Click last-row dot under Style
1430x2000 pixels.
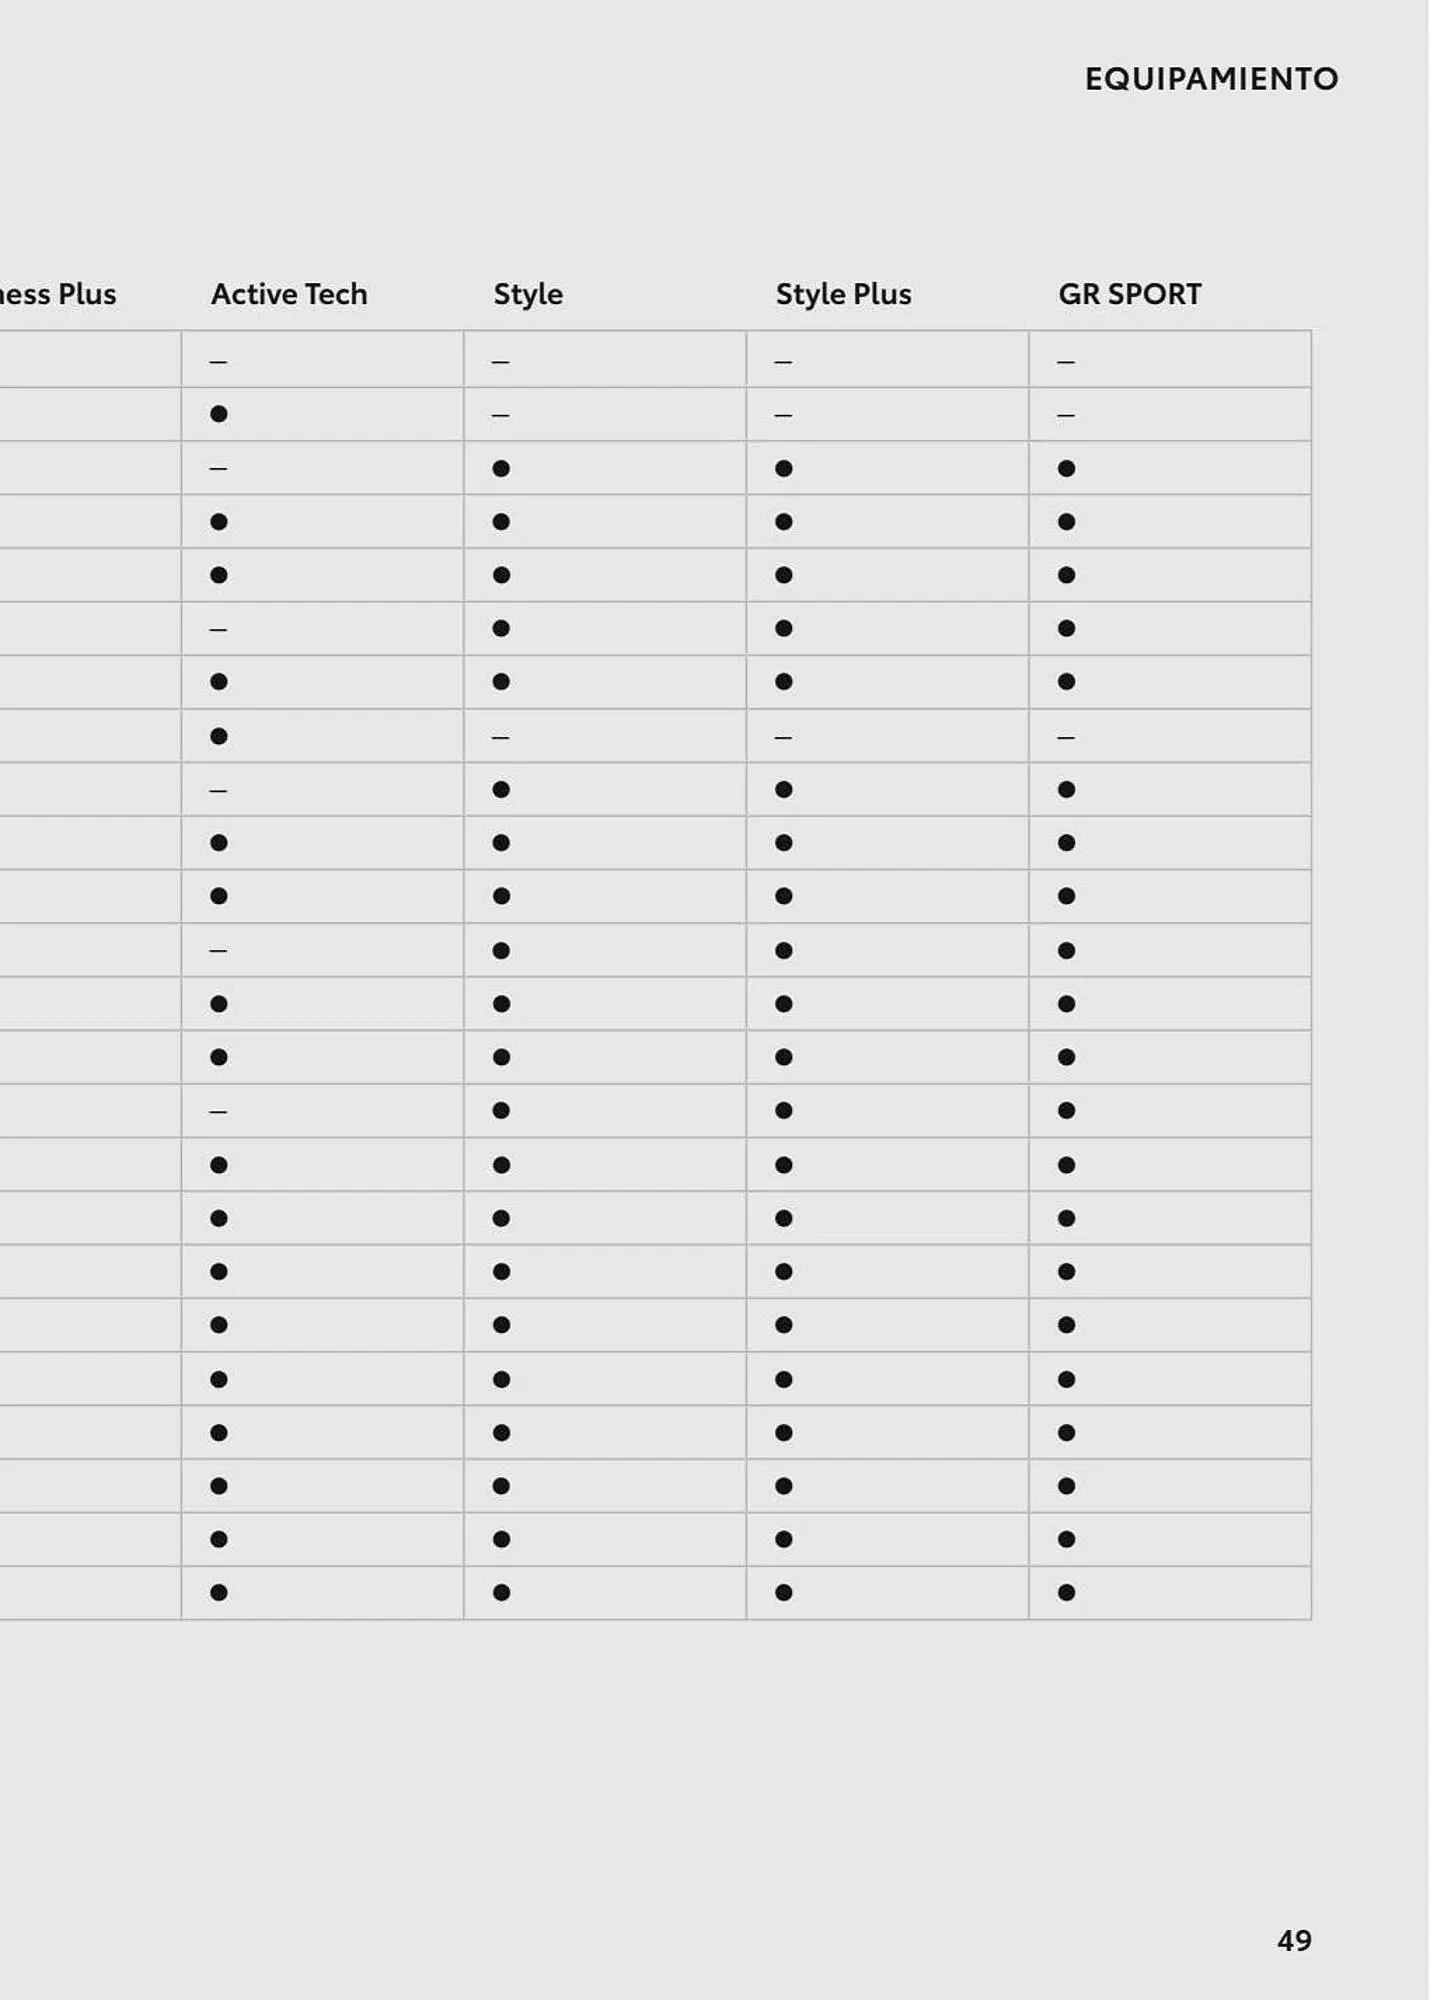[501, 1592]
